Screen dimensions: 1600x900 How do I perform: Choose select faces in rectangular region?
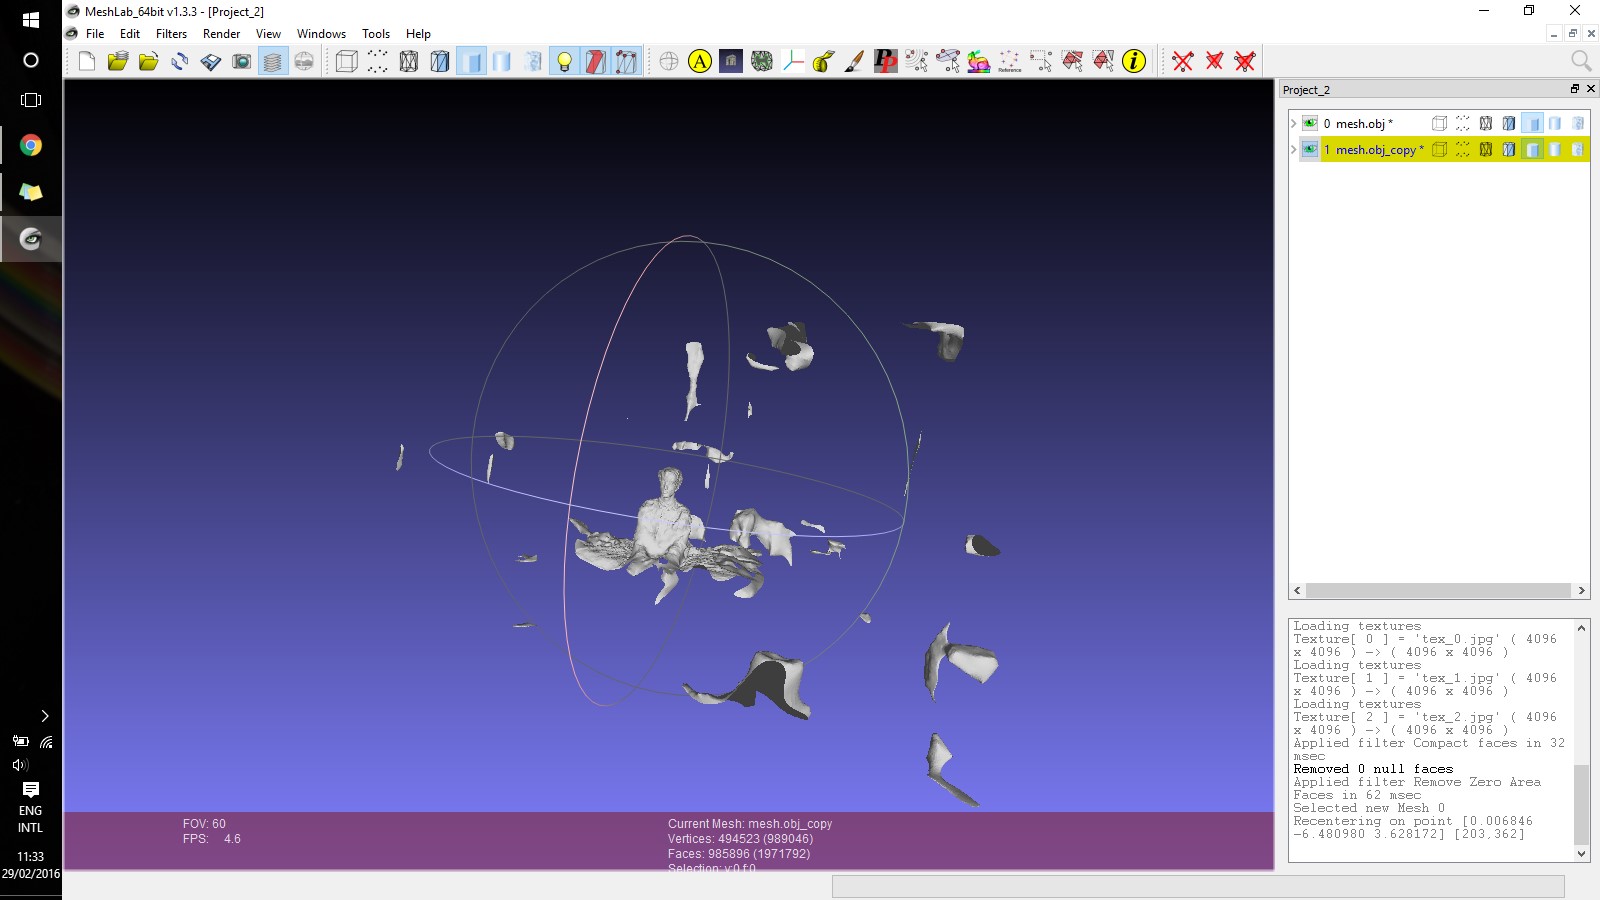pos(1072,62)
